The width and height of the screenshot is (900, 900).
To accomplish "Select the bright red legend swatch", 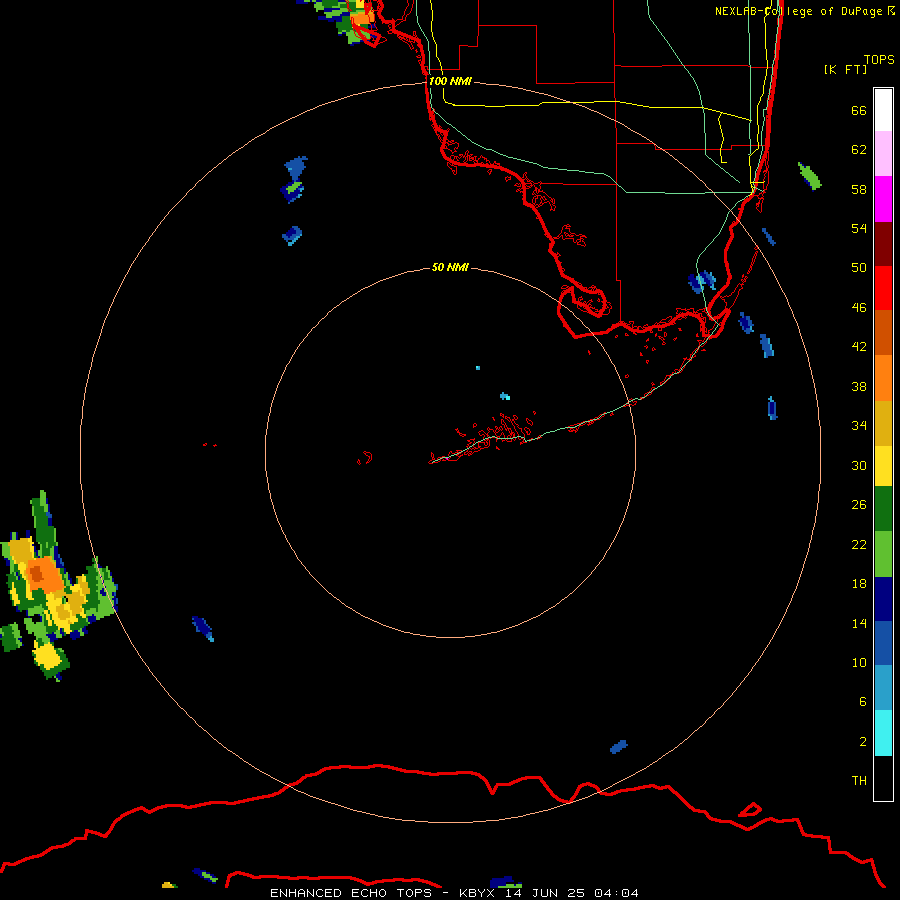I will [883, 288].
